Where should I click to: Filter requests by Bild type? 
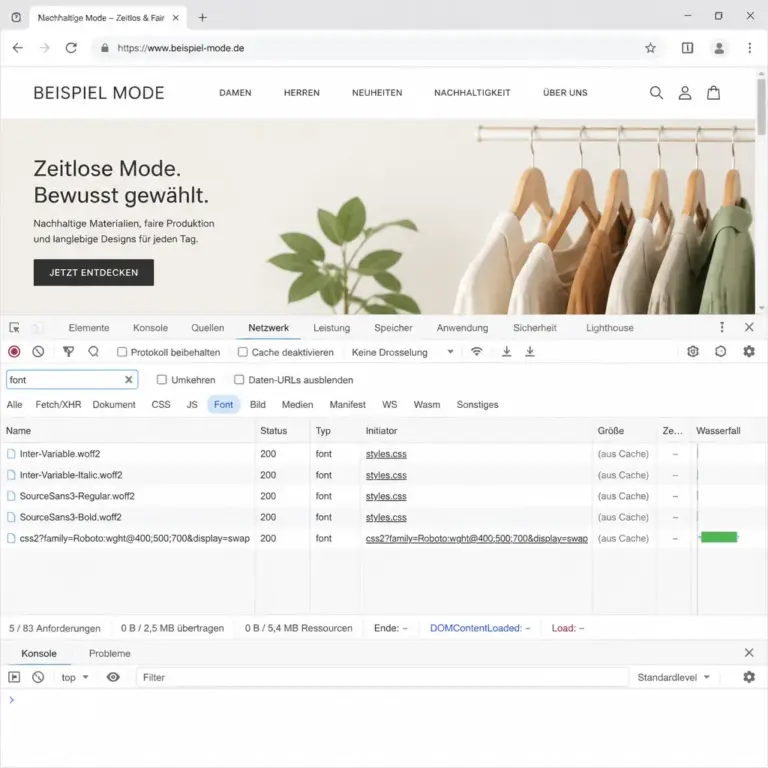(x=258, y=405)
